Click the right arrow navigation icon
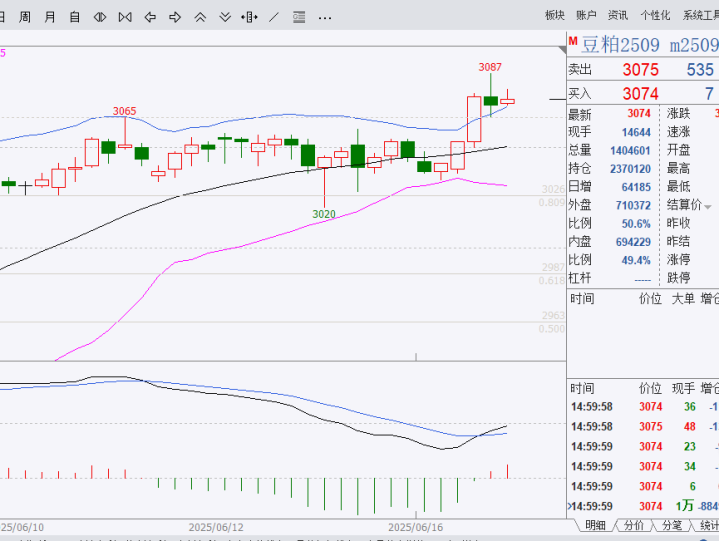719x541 pixels. pos(175,16)
